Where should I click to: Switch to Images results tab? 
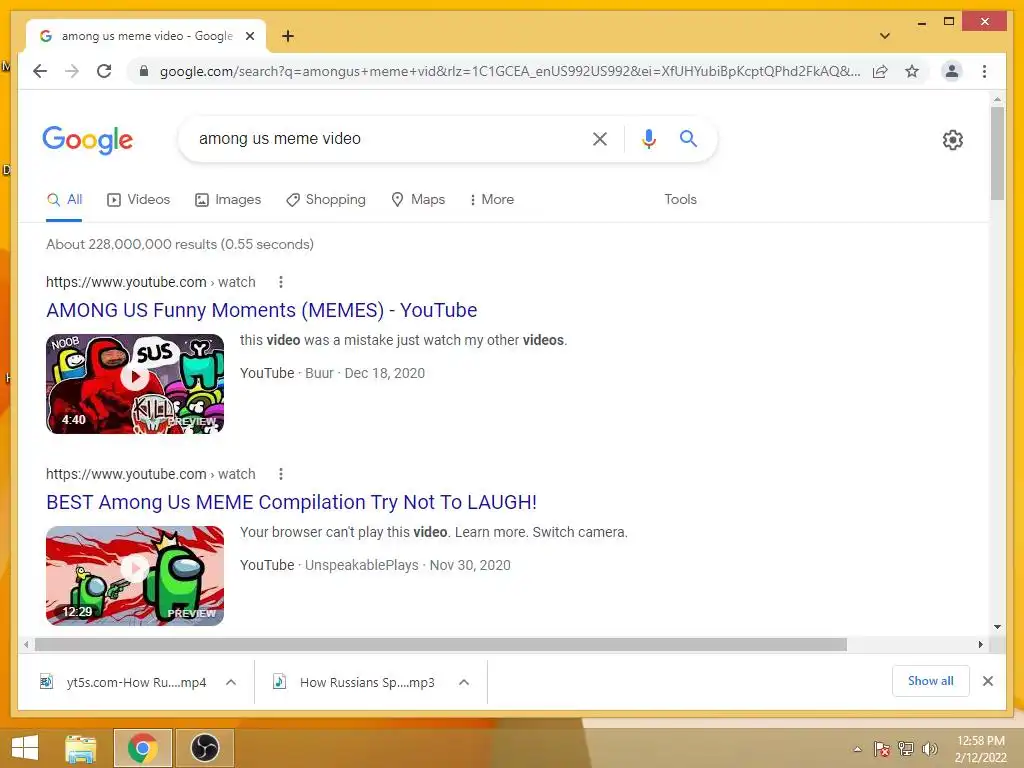[228, 200]
